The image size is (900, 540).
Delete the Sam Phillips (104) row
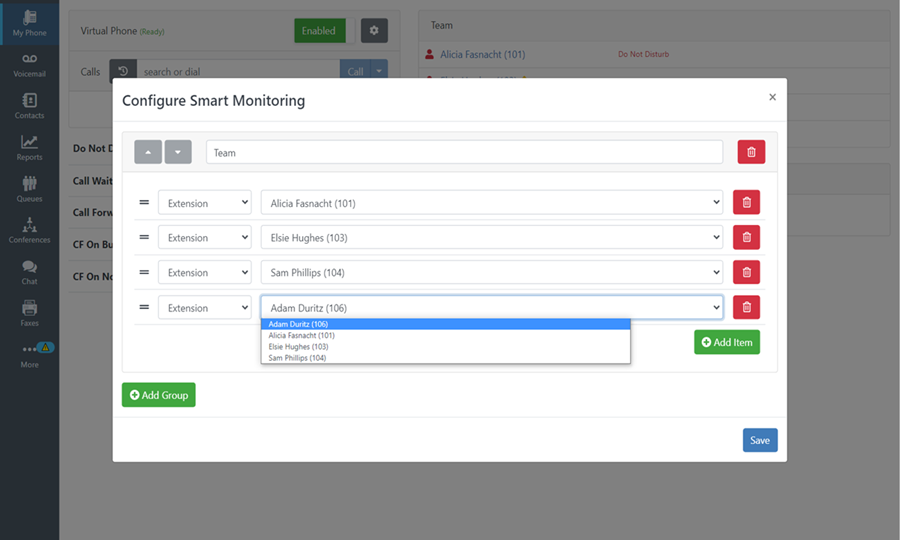(746, 272)
